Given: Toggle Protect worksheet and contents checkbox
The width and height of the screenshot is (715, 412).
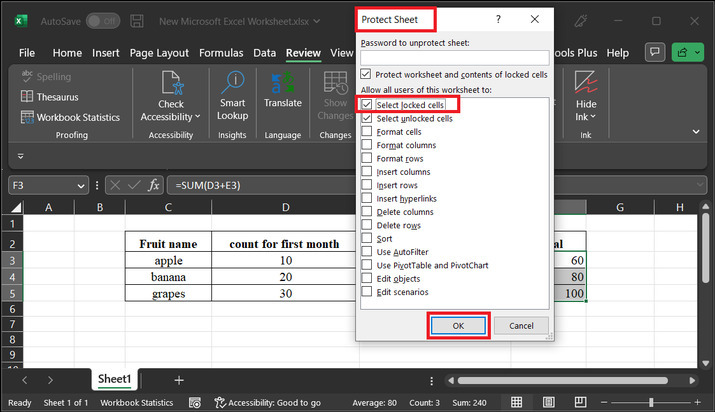Looking at the screenshot, I should [x=366, y=74].
